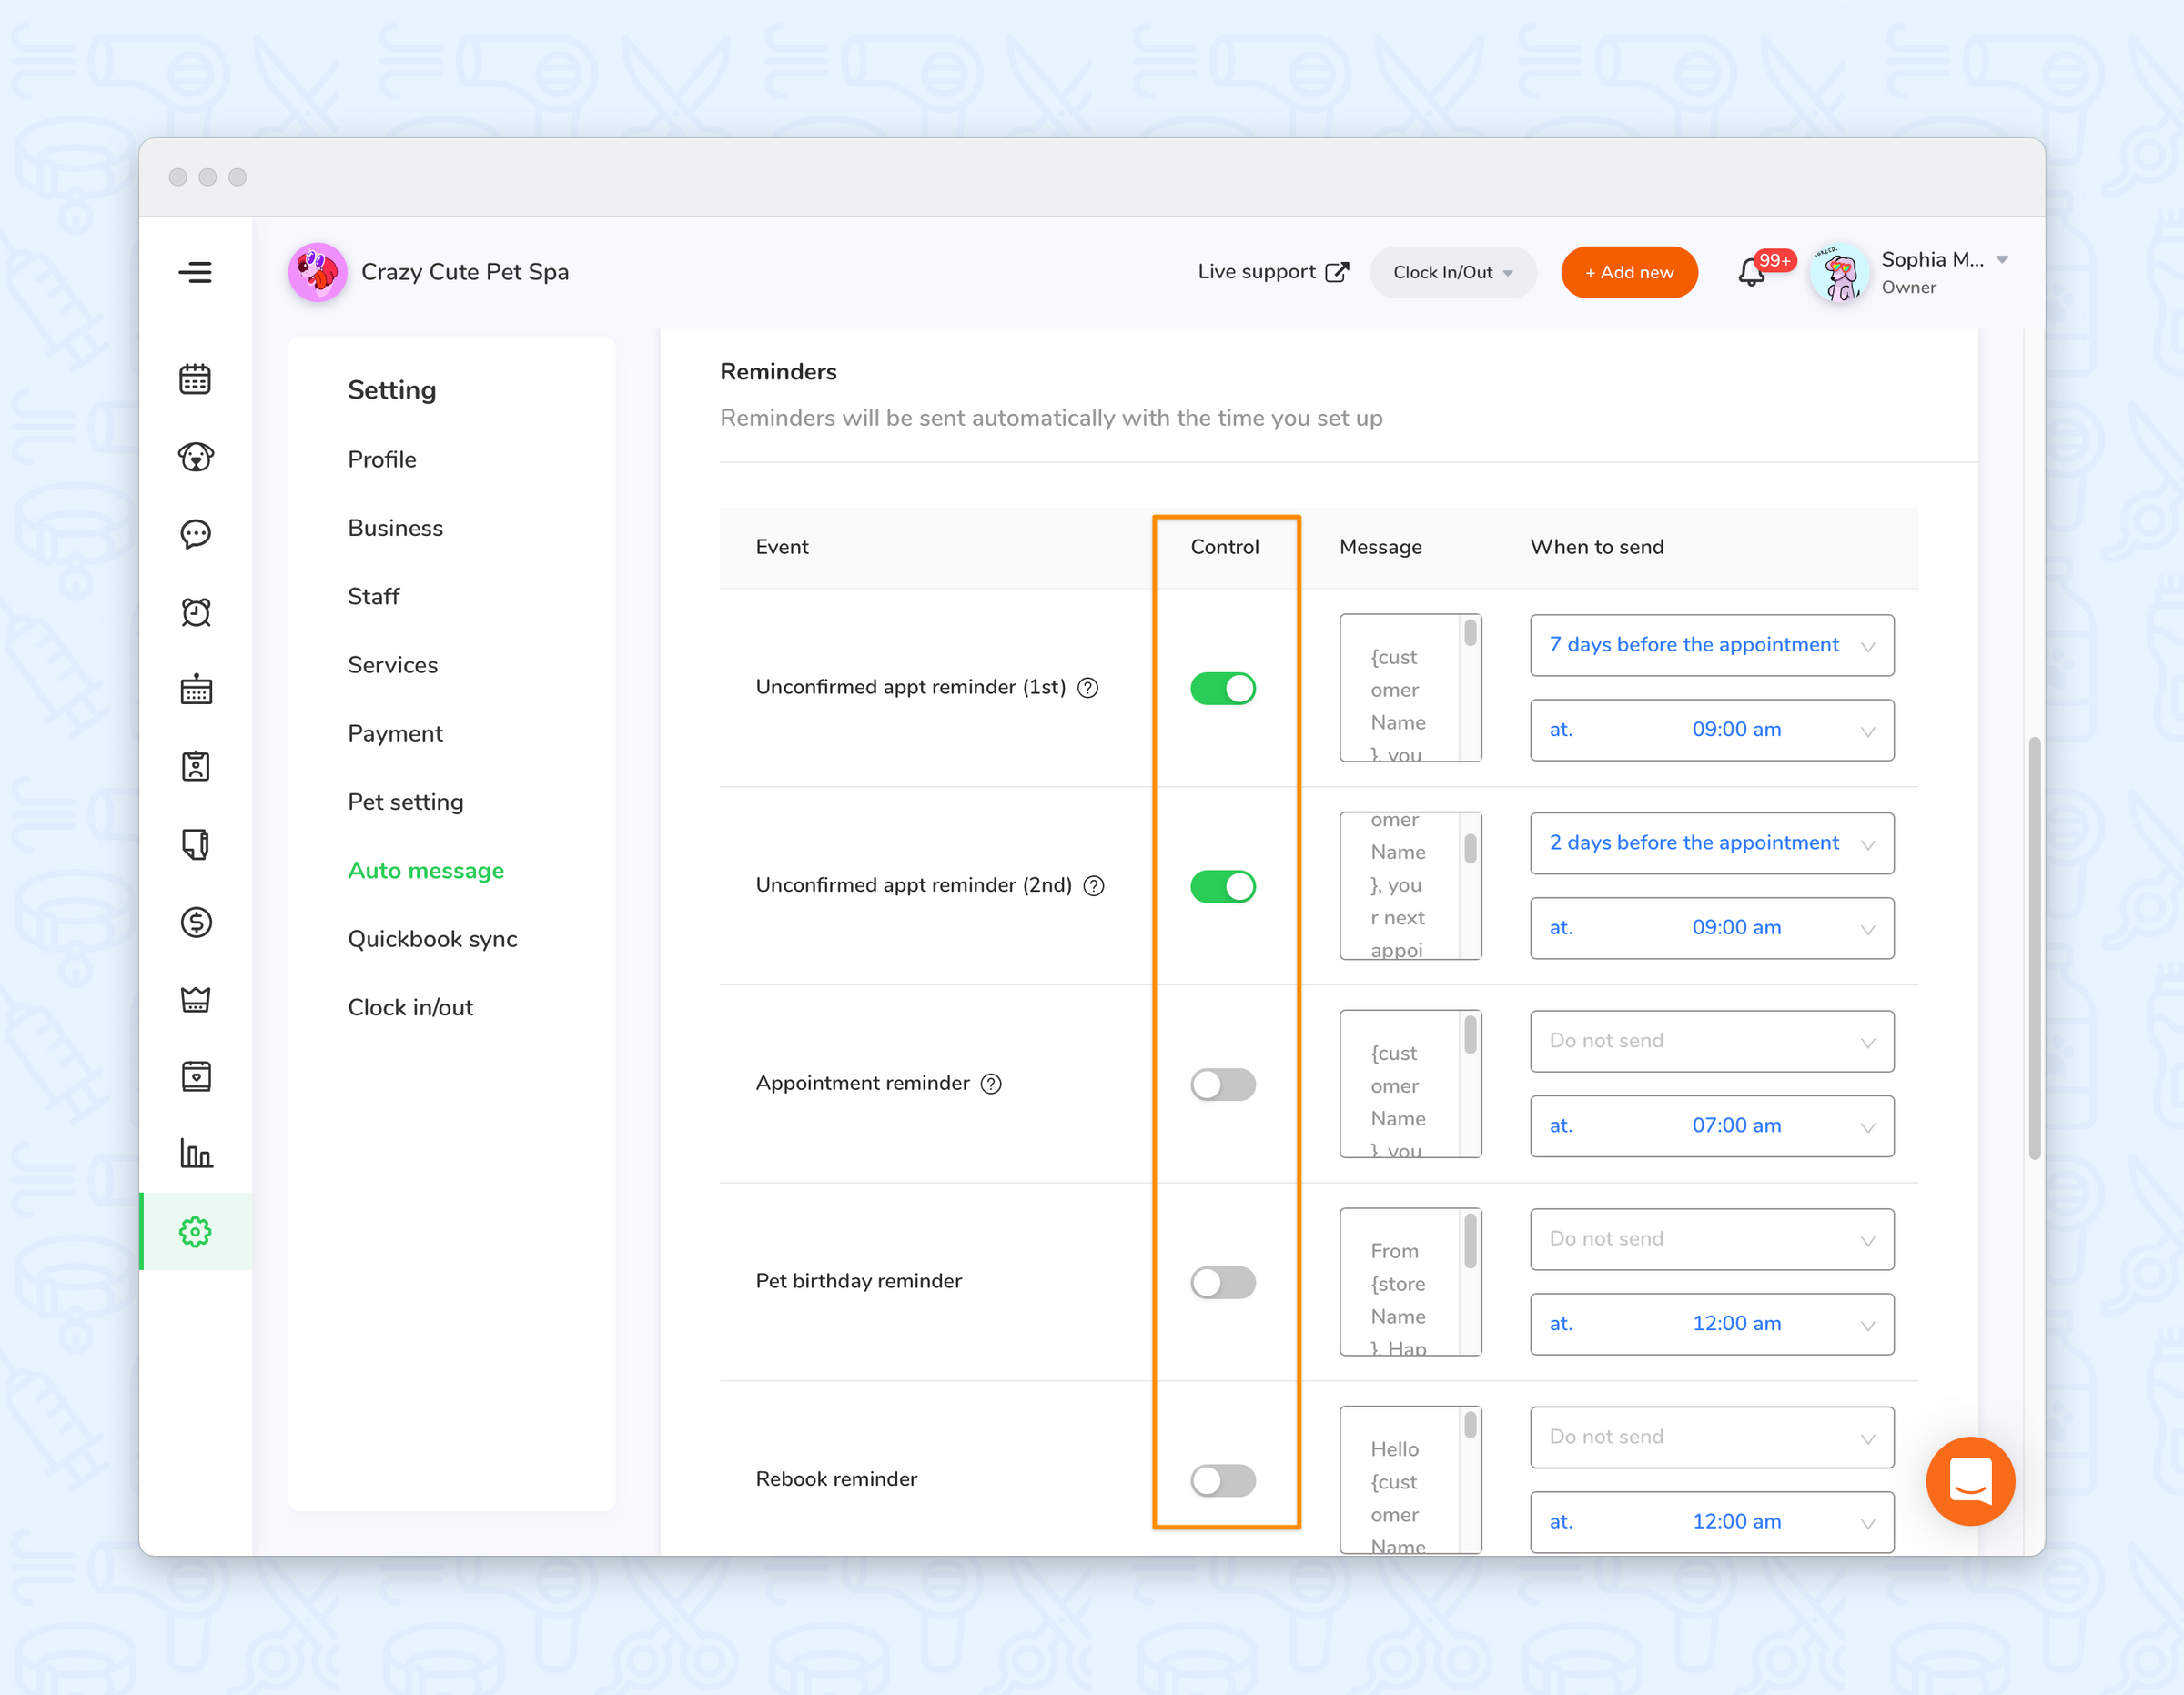The height and width of the screenshot is (1695, 2184).
Task: Click the alarm clock reminders icon
Action: pos(196,612)
